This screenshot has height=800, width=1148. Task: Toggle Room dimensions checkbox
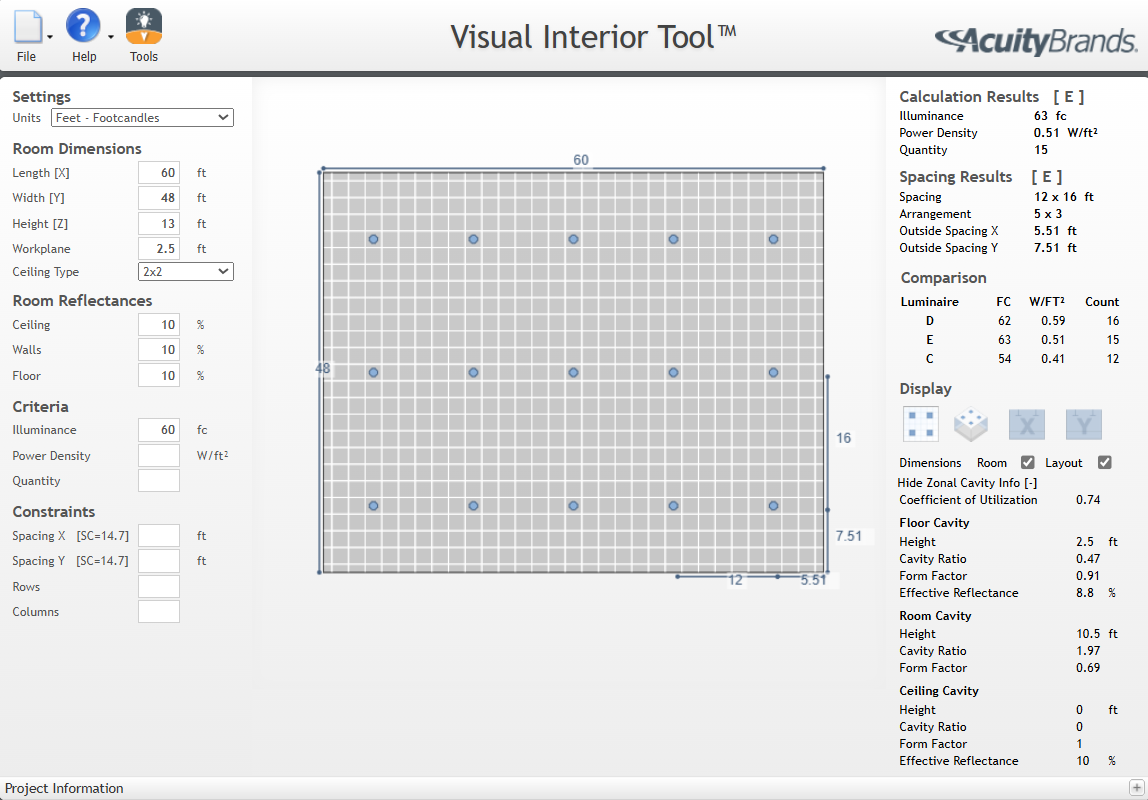click(1028, 463)
